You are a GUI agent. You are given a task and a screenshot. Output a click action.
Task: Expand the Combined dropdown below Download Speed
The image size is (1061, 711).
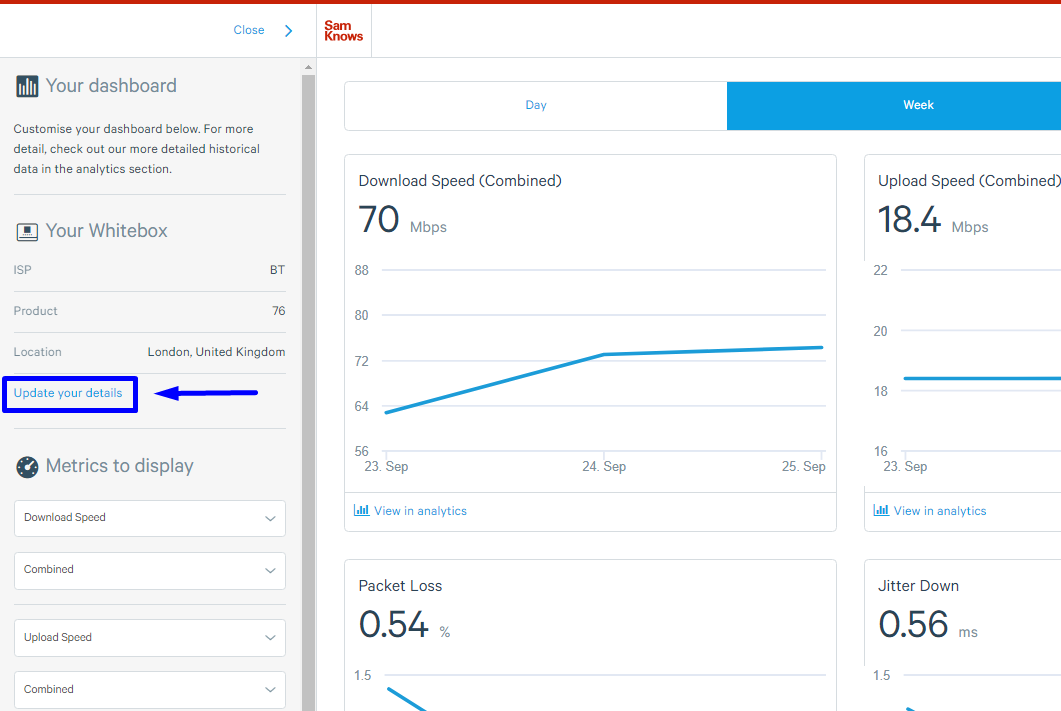tap(150, 570)
